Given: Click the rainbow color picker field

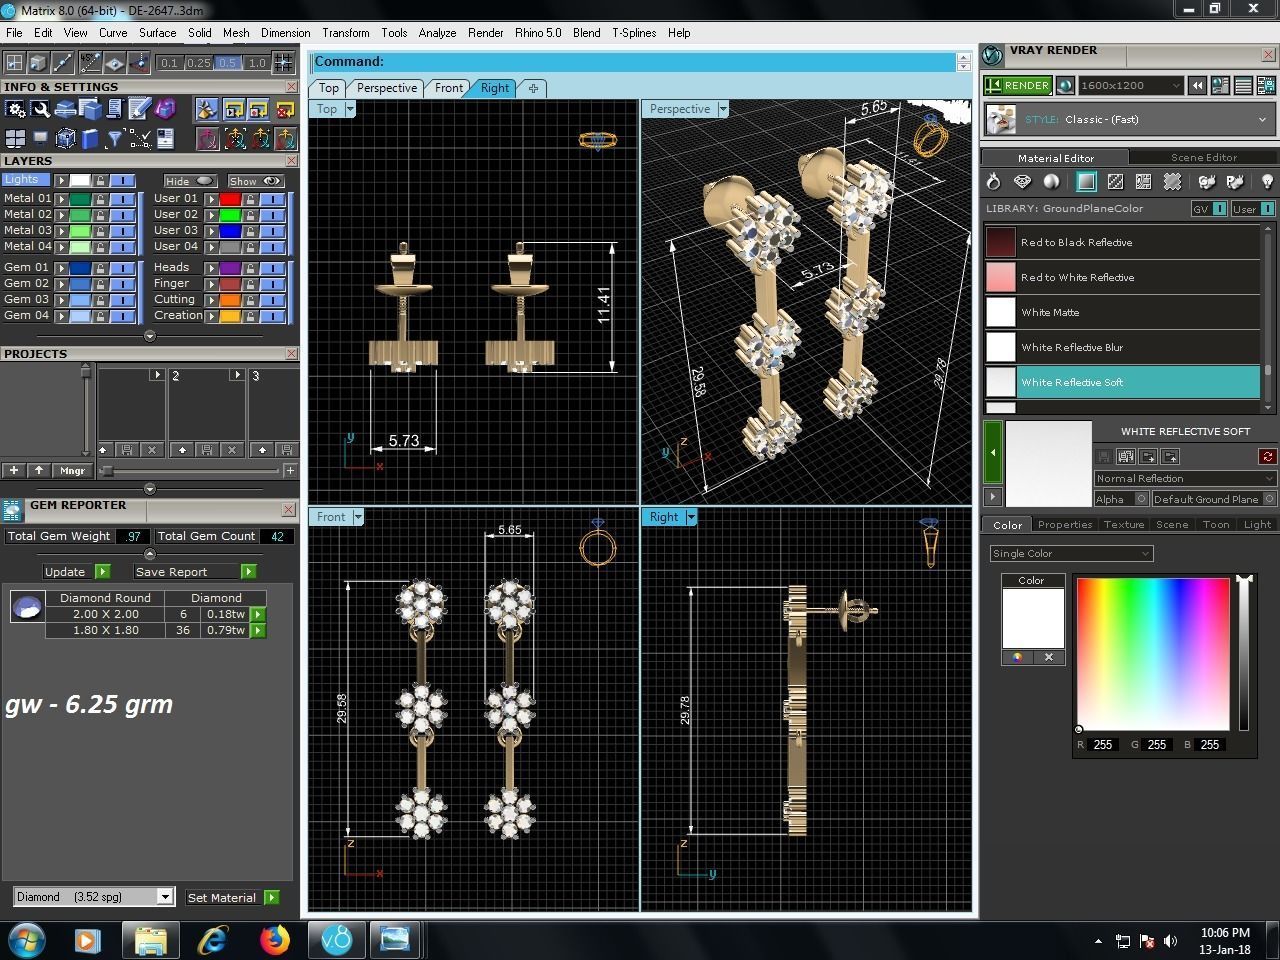Looking at the screenshot, I should click(x=1153, y=654).
